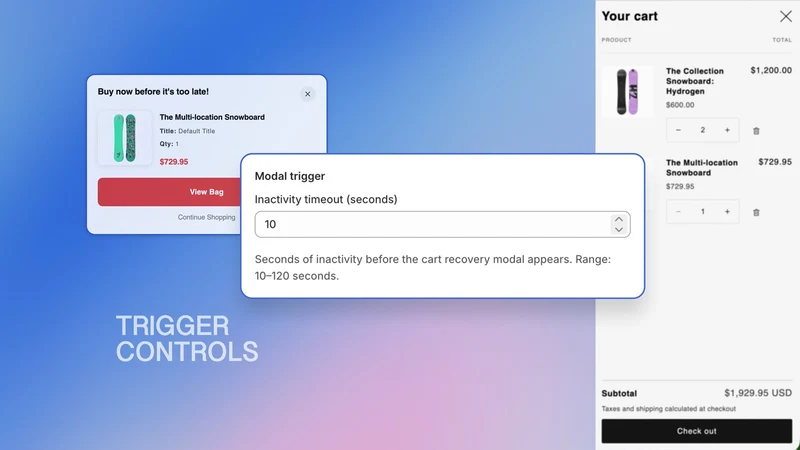Click the Check out button

point(696,431)
